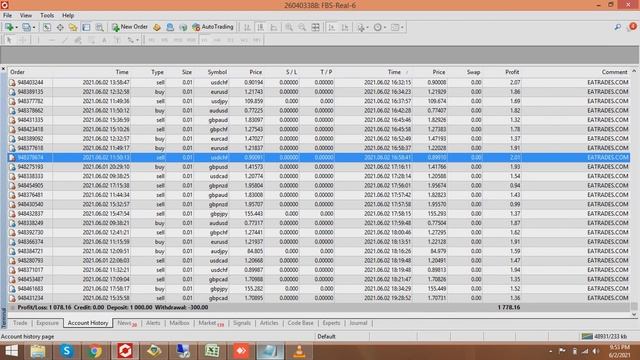Open the Experts tab
Image resolution: width=640 pixels, height=360 pixels.
[331, 323]
